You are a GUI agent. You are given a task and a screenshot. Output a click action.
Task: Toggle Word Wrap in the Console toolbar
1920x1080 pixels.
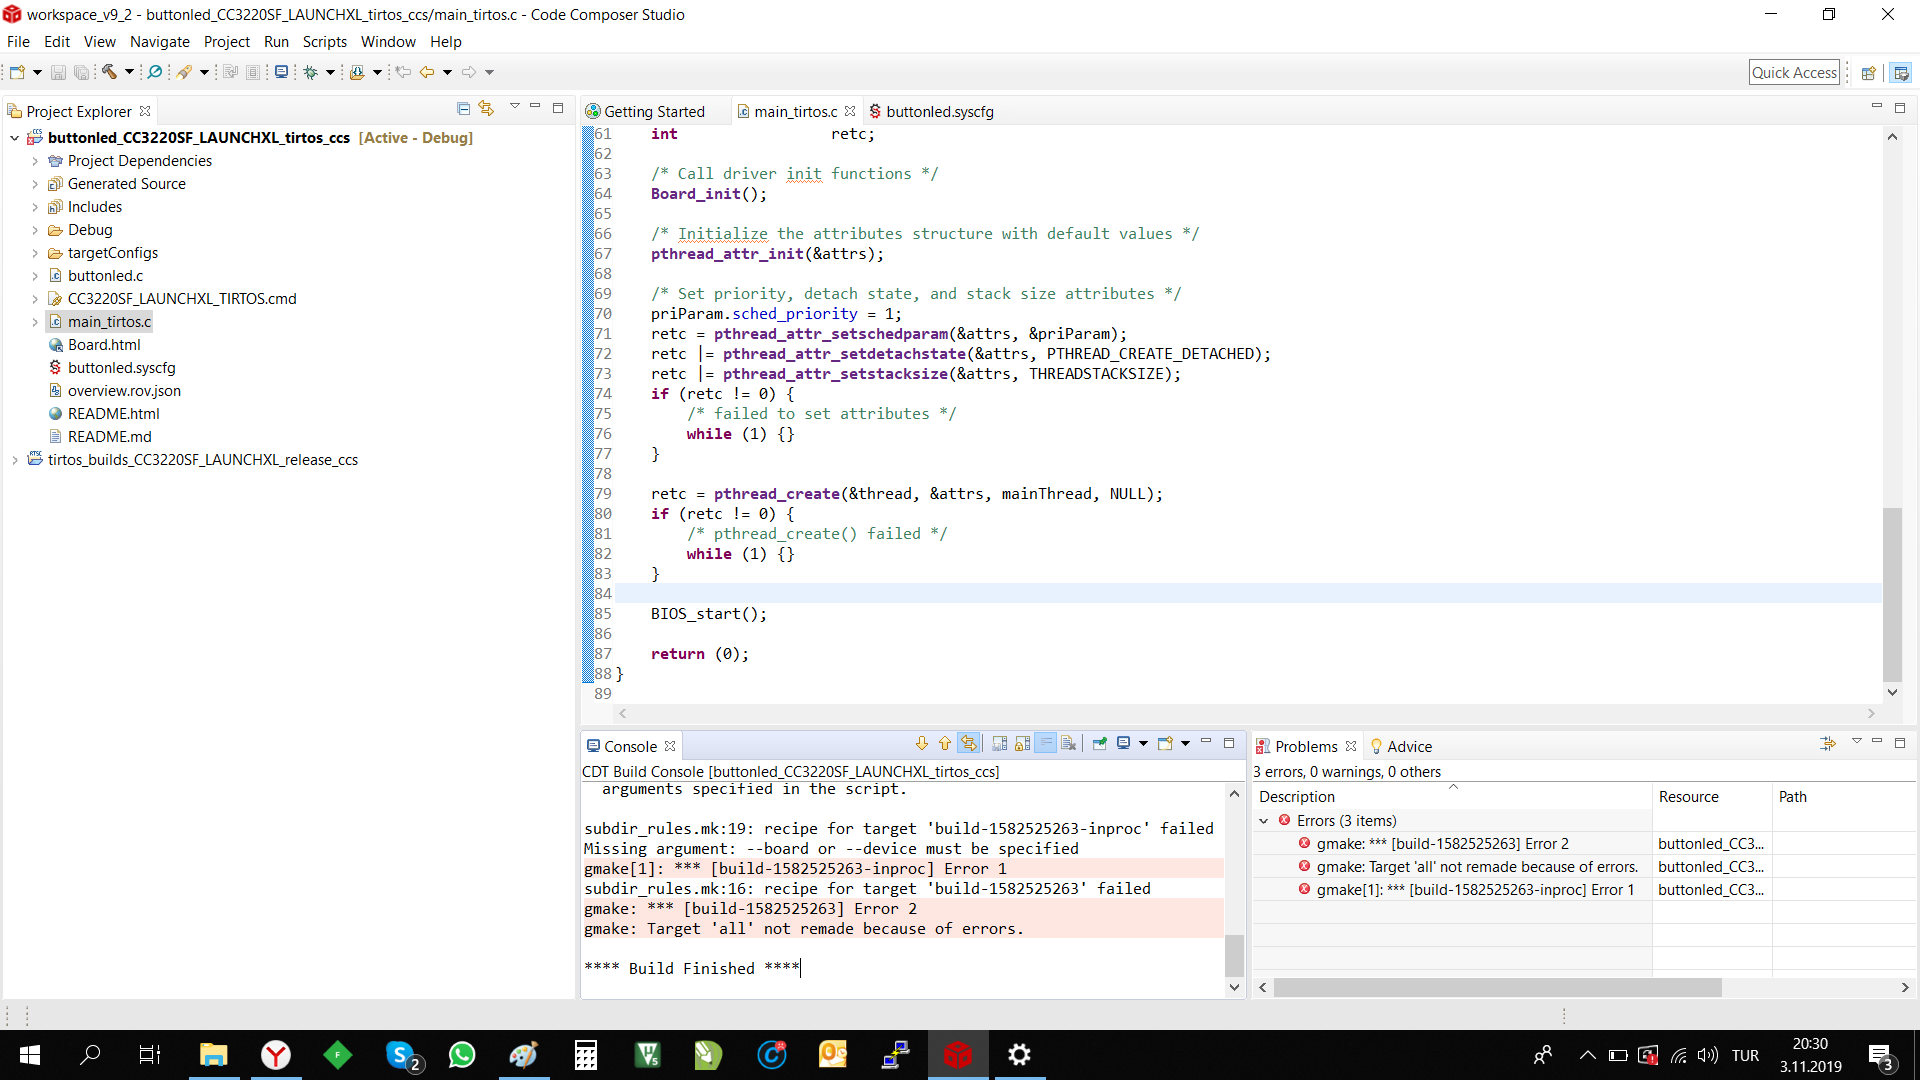tap(1045, 743)
